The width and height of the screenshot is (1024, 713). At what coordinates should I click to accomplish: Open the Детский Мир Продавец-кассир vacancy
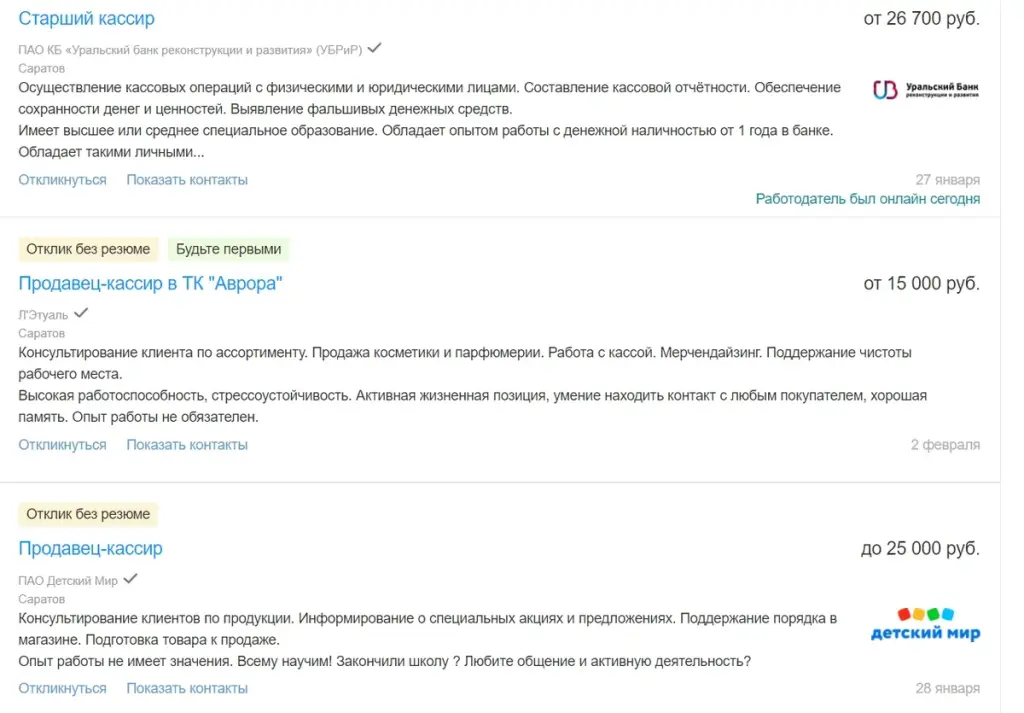[90, 549]
